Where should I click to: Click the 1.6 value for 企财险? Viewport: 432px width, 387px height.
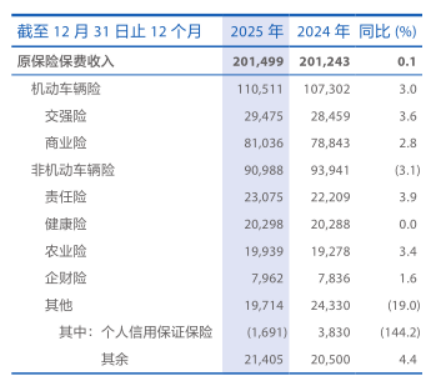tap(408, 278)
